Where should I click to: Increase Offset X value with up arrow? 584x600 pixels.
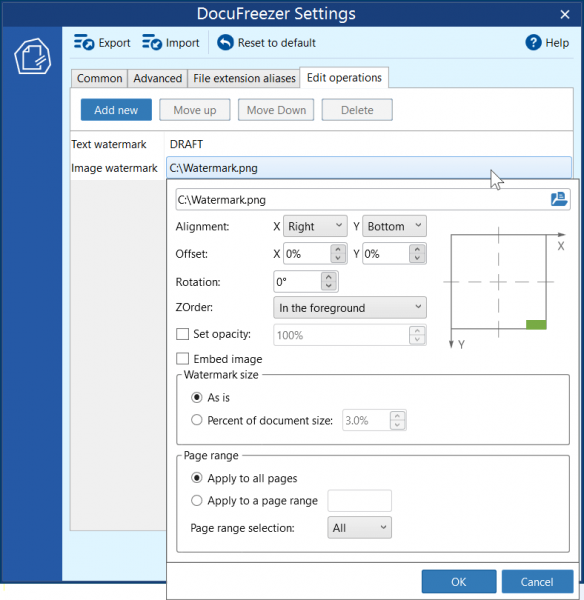tap(338, 249)
